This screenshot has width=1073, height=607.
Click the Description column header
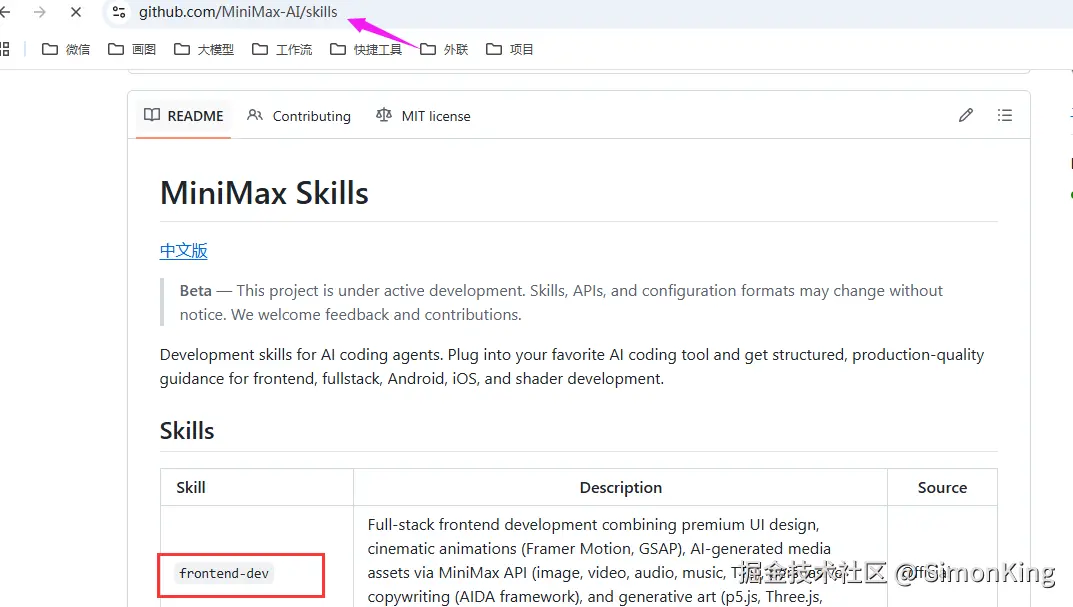click(621, 487)
